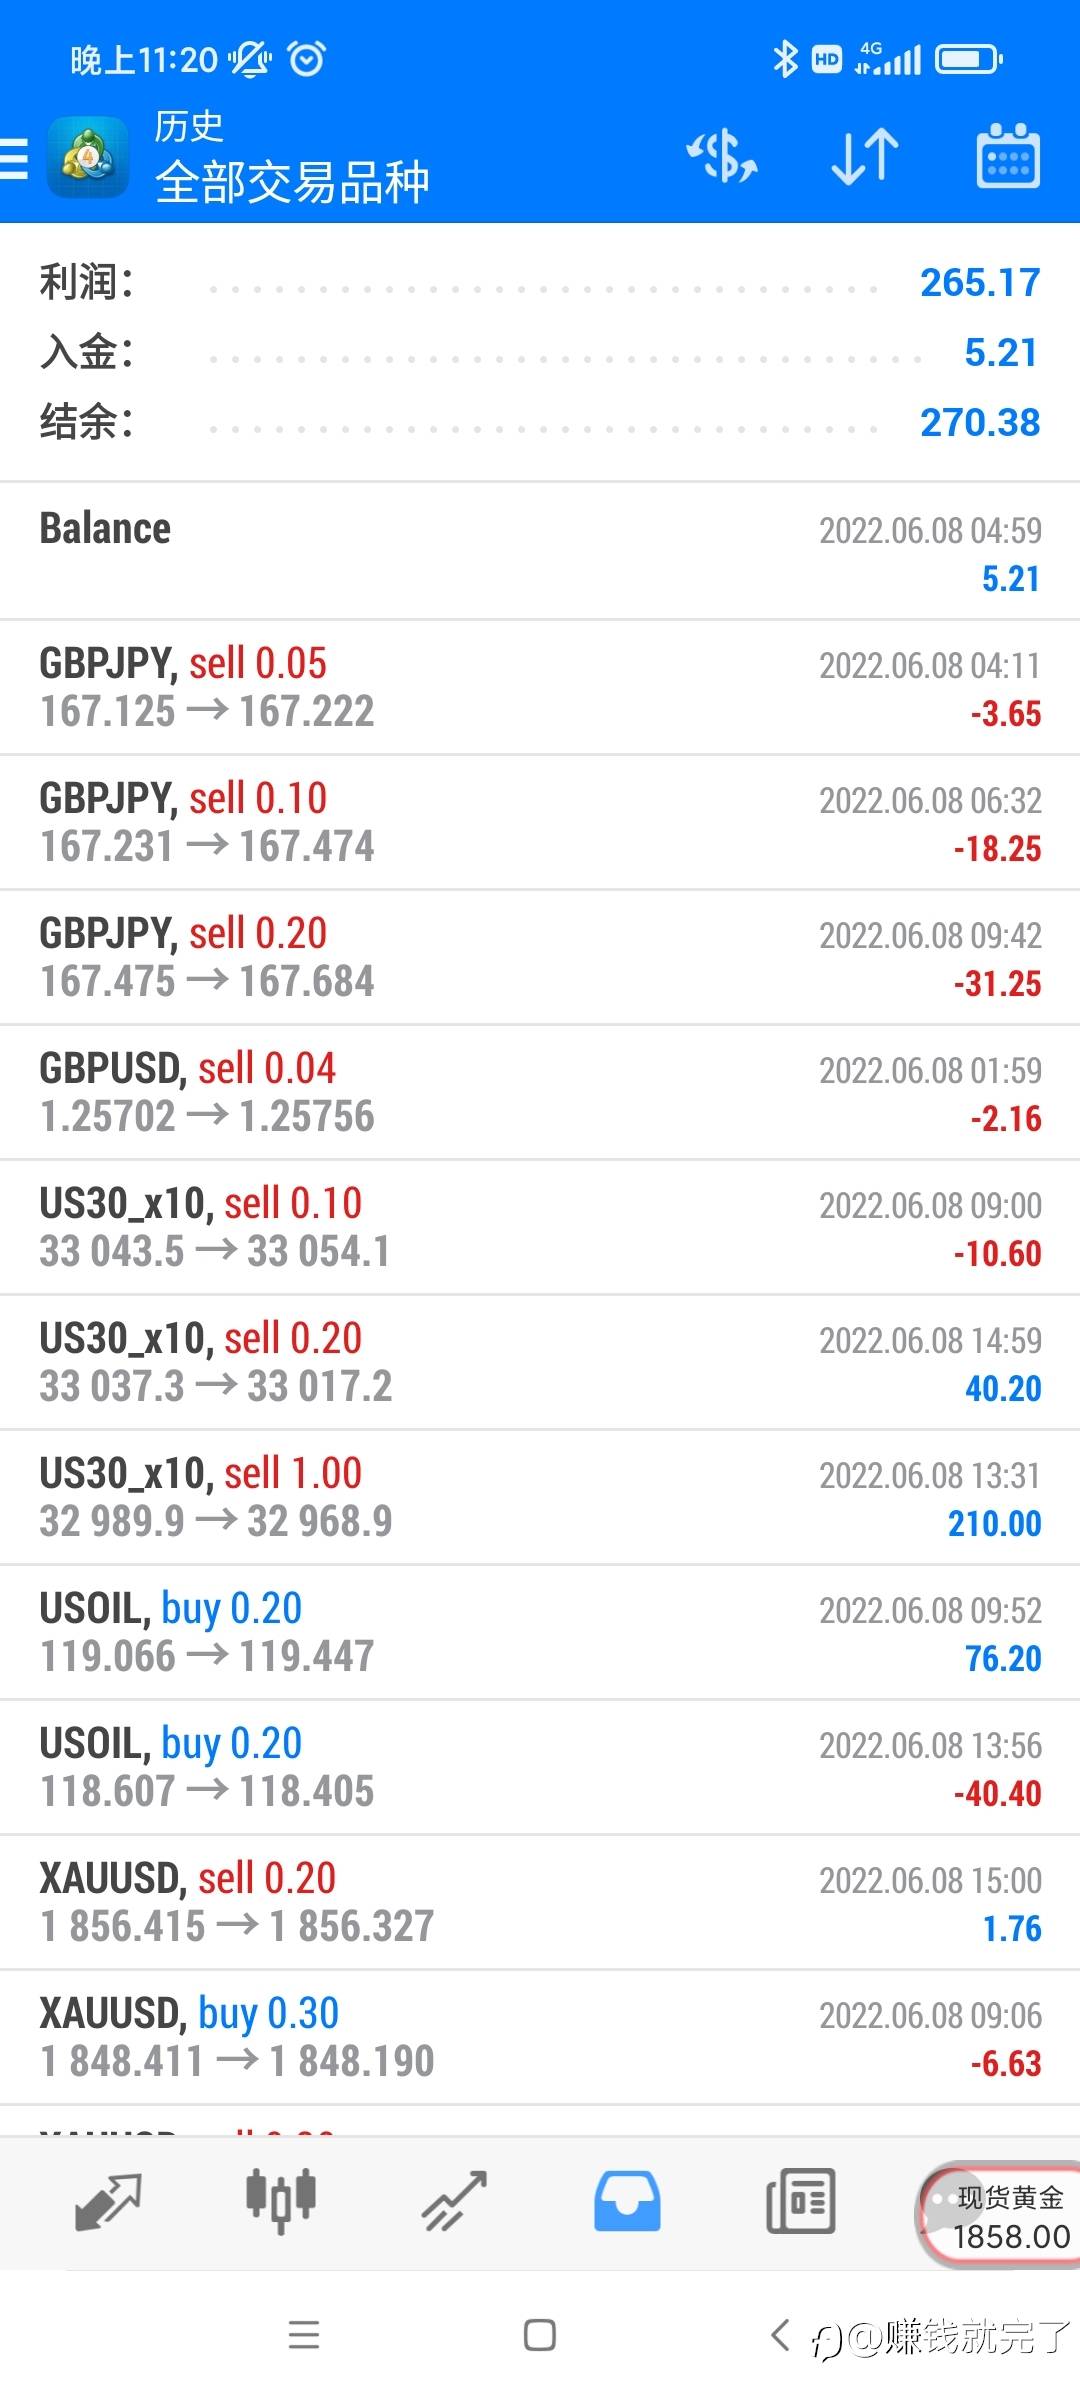Image resolution: width=1080 pixels, height=2400 pixels.
Task: Select the History inbox tab
Action: pos(627,2201)
